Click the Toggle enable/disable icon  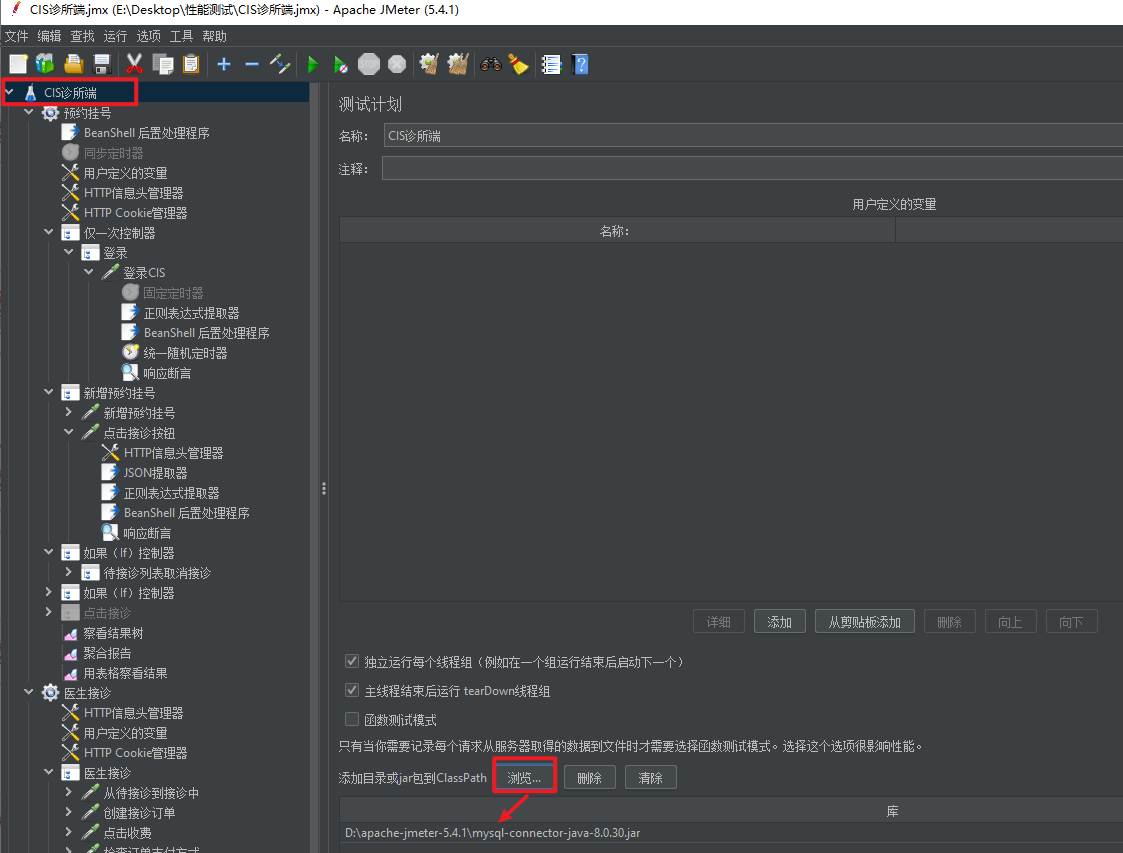(x=279, y=64)
